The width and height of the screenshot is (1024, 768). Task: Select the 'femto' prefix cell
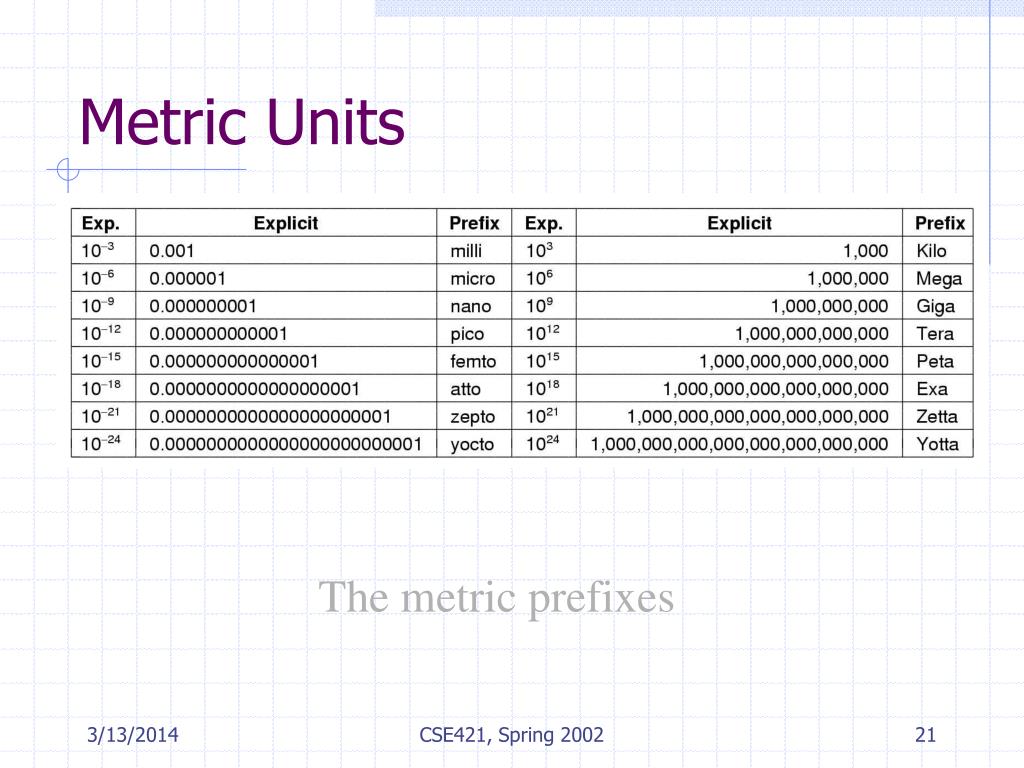(x=474, y=360)
